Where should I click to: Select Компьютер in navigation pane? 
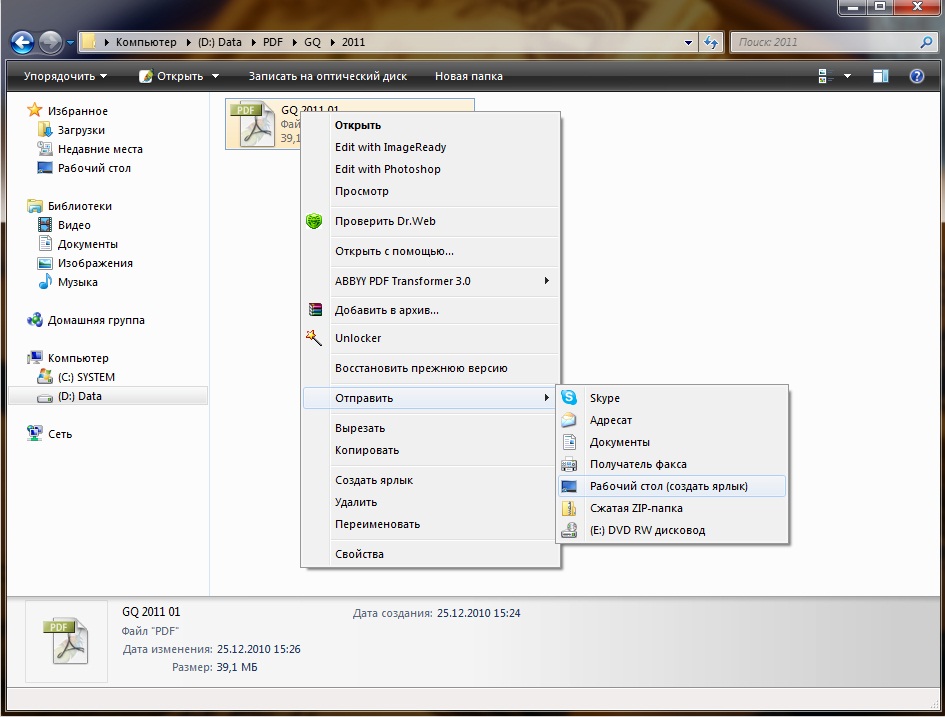point(78,358)
